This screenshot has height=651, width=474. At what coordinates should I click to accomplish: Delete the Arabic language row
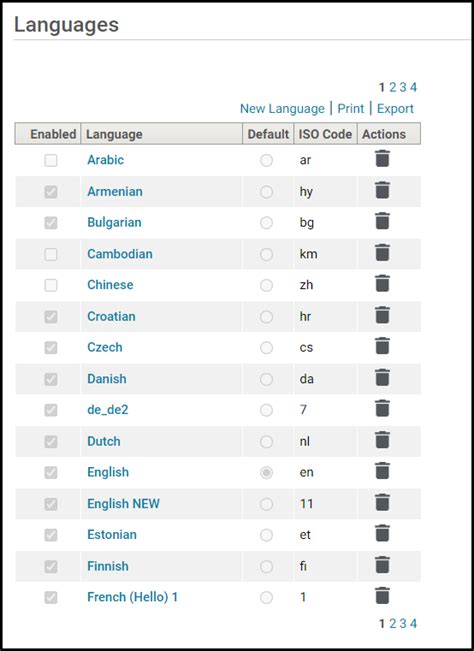pos(382,159)
